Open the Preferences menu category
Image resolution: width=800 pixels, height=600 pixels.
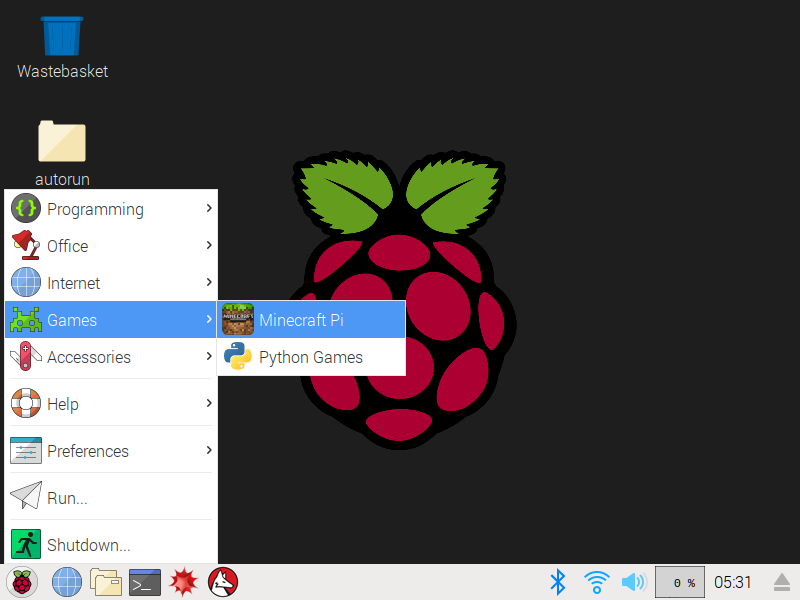[111, 451]
